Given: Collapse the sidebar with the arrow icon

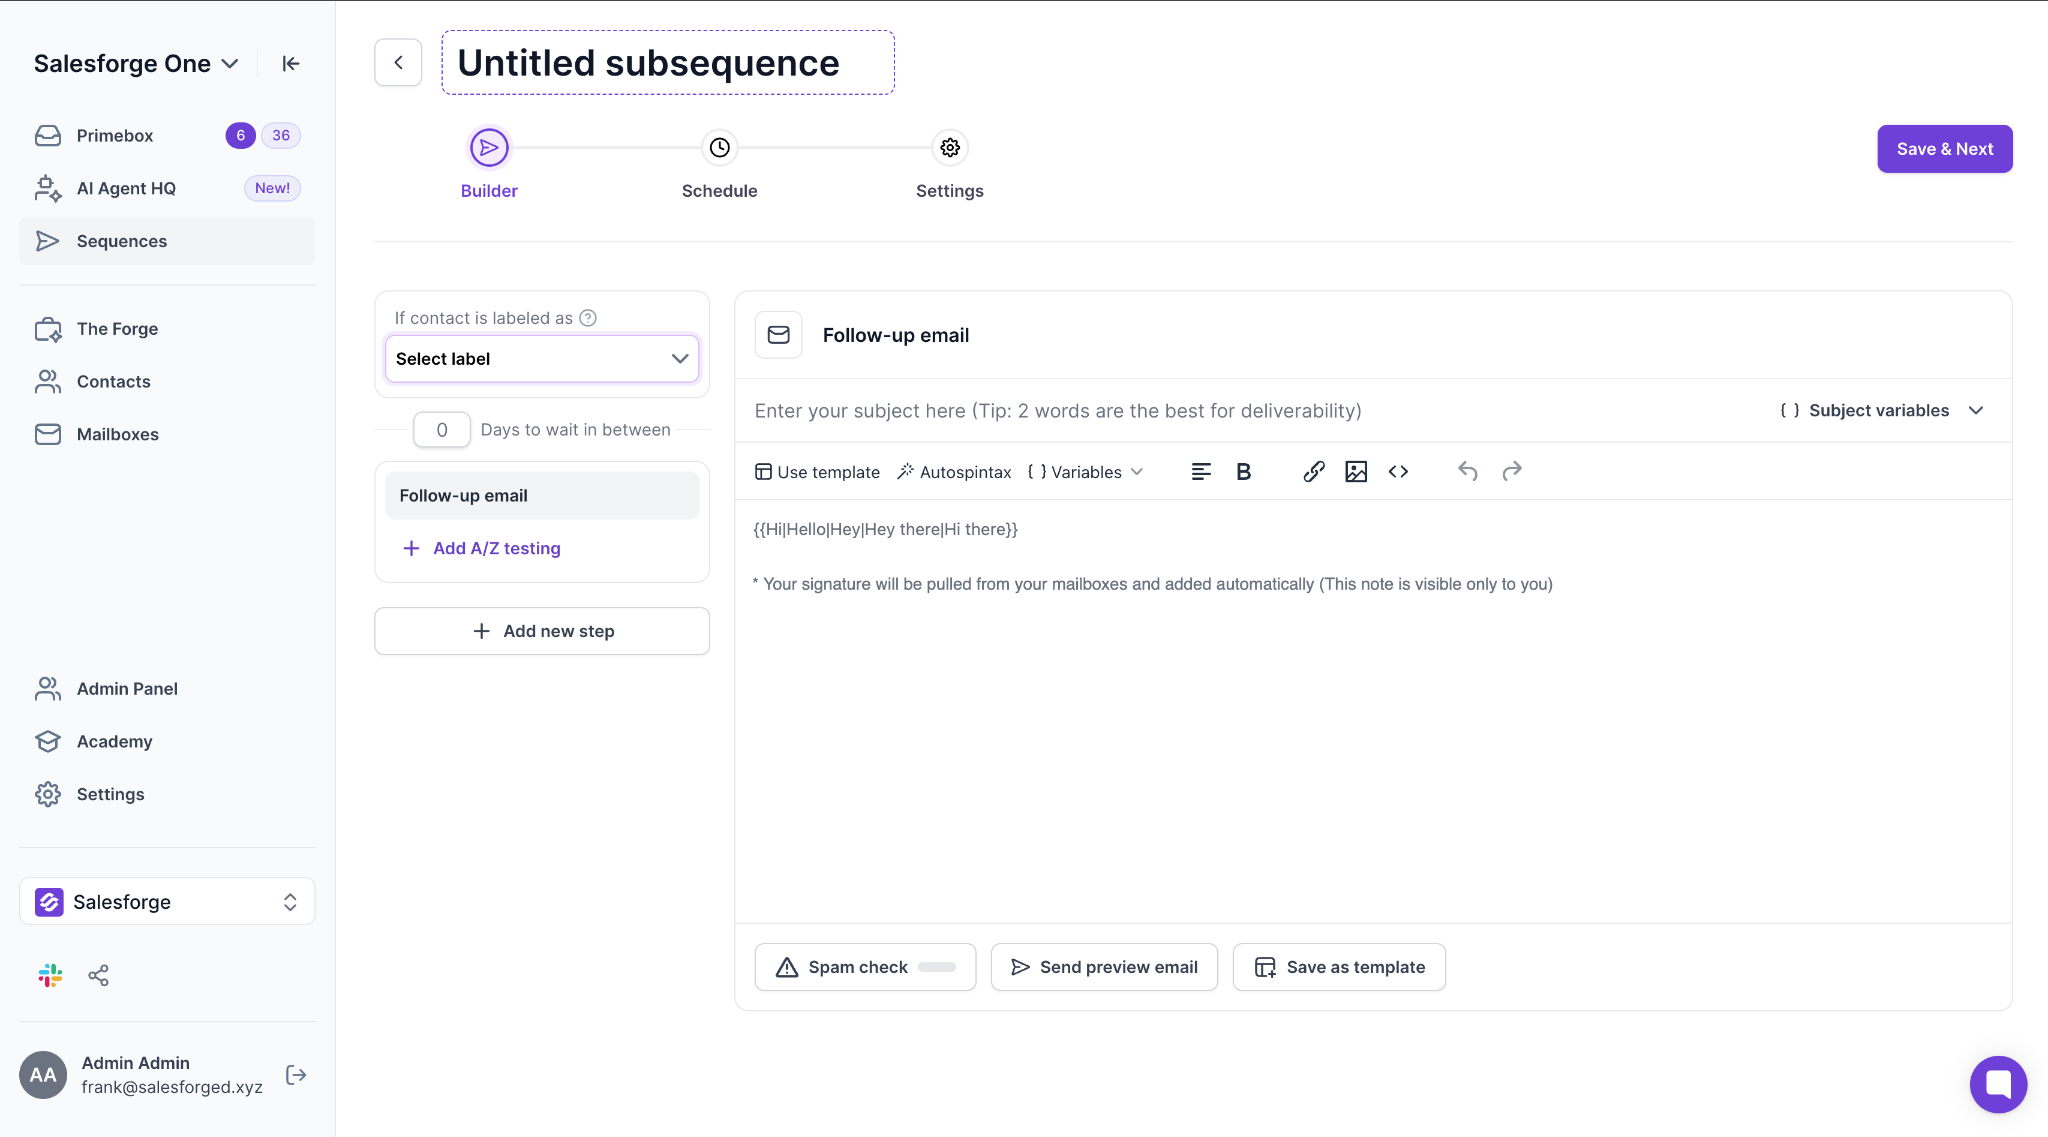Looking at the screenshot, I should [x=291, y=63].
